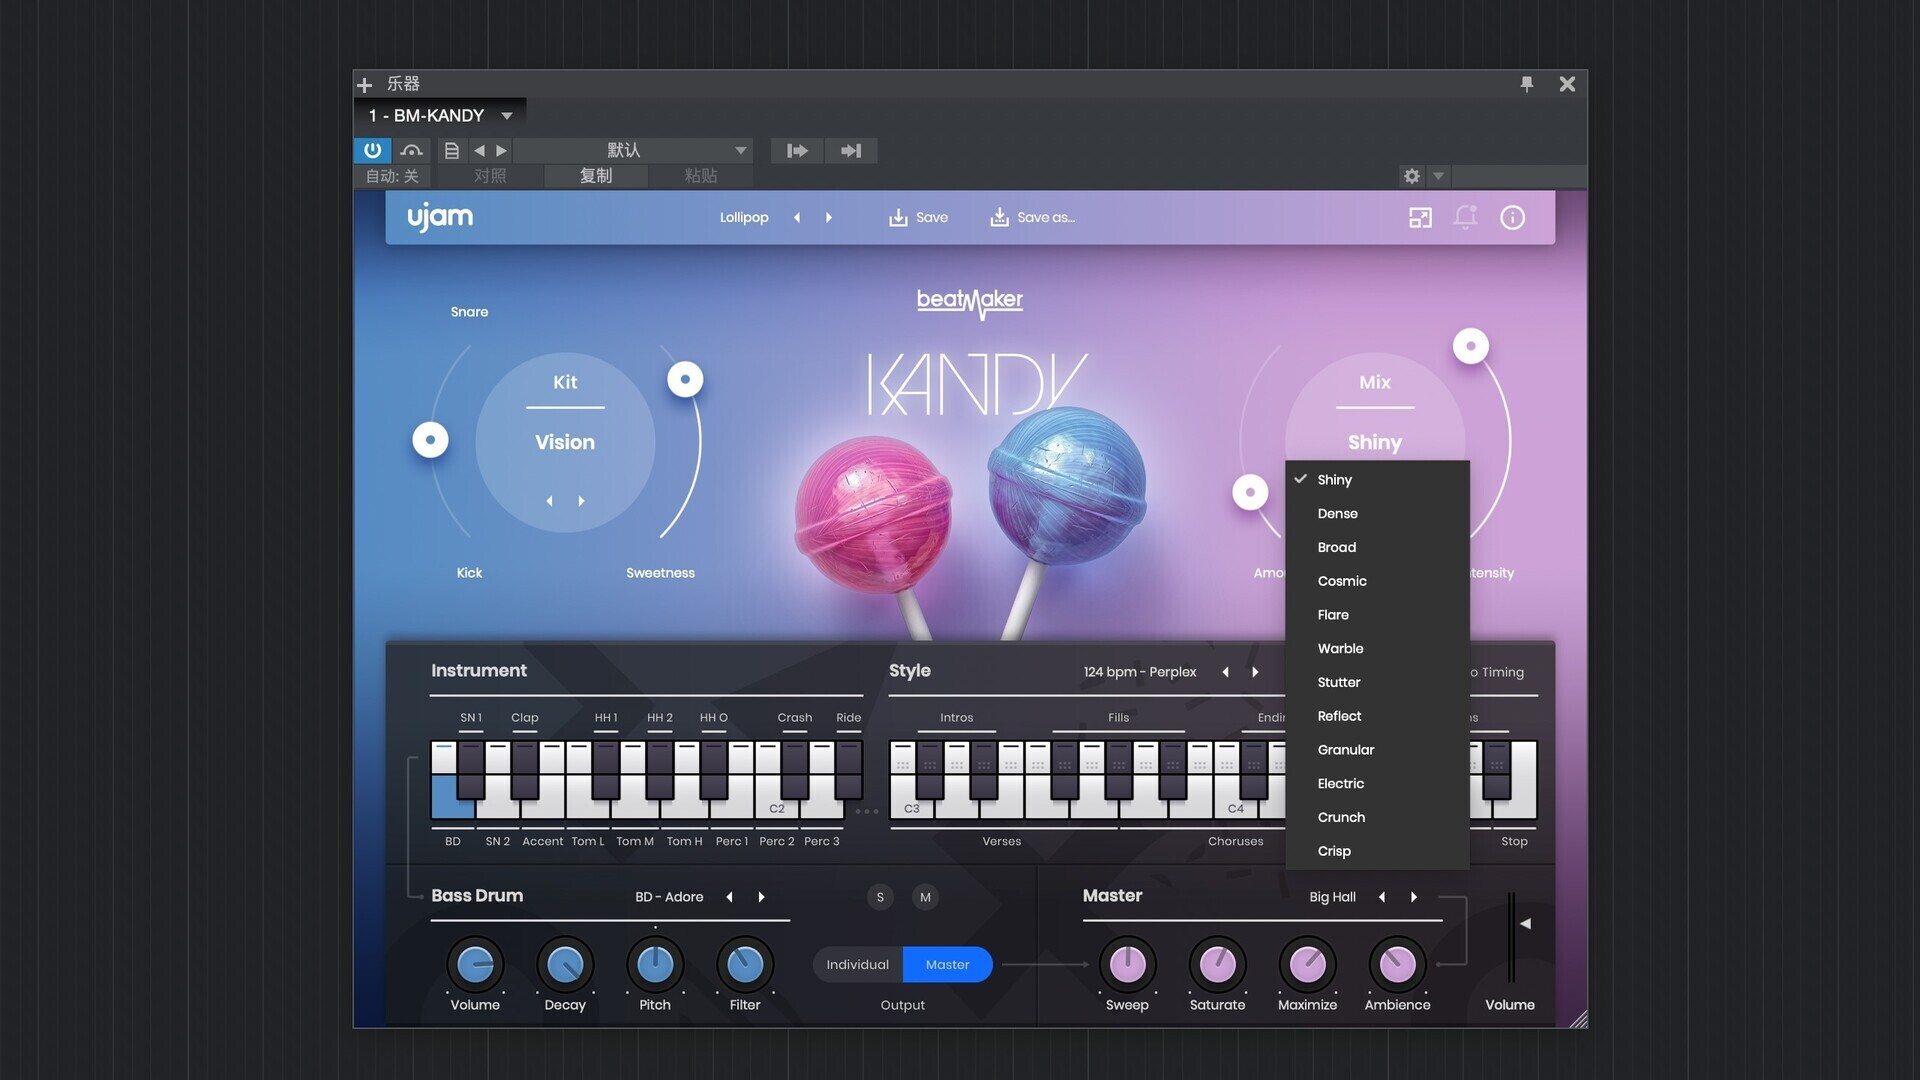Click the 对照 compare button
Viewport: 1920px width, 1080px height.
pos(490,176)
